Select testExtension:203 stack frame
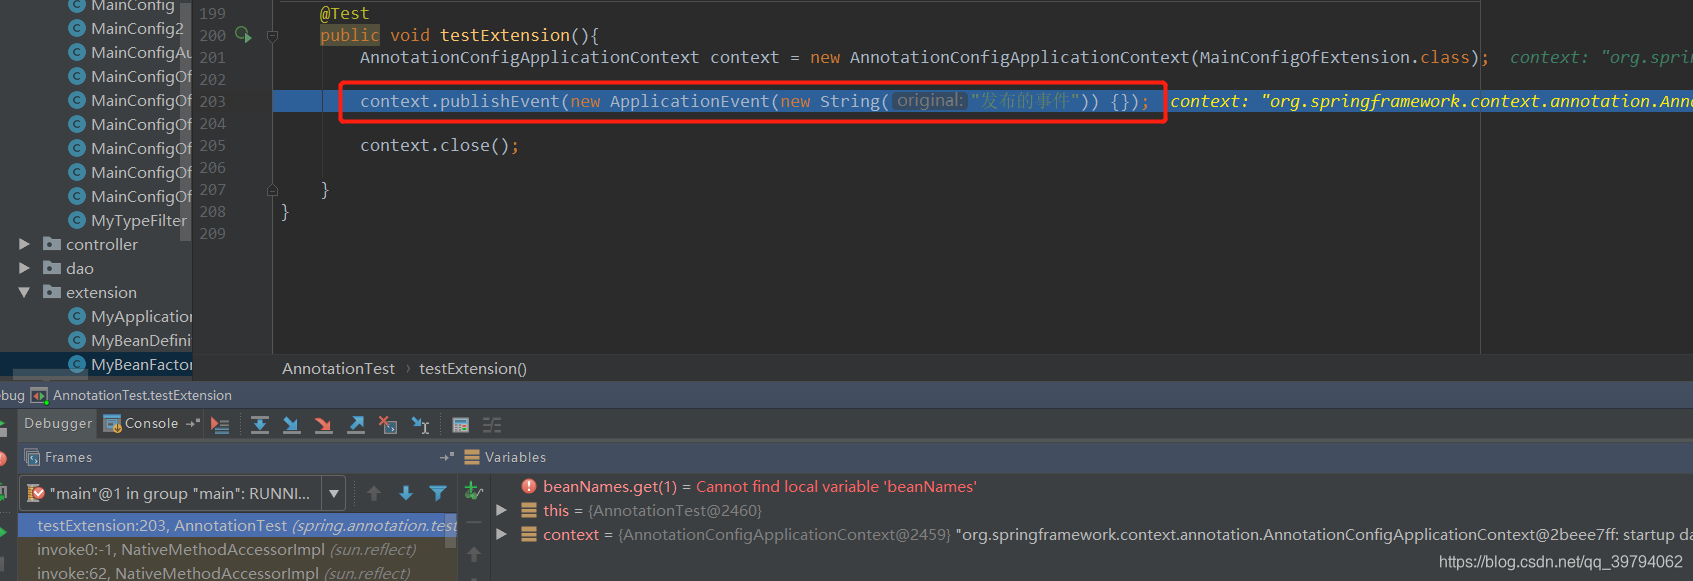 click(237, 525)
